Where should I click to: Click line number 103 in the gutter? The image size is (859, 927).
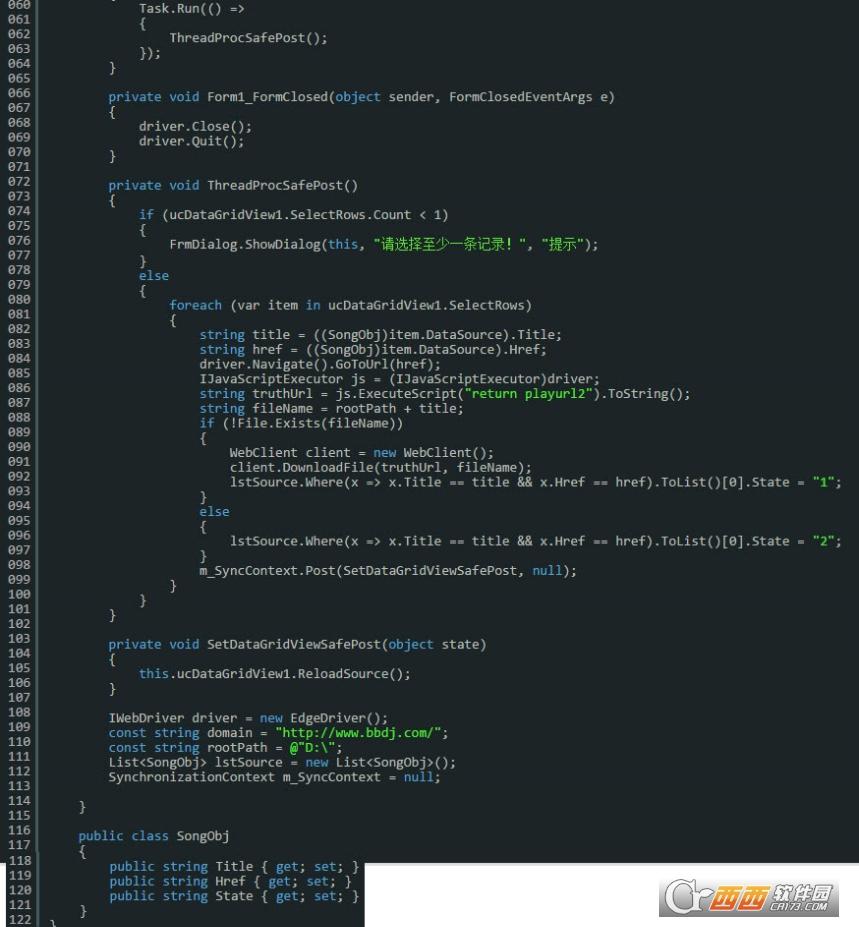pos(19,638)
